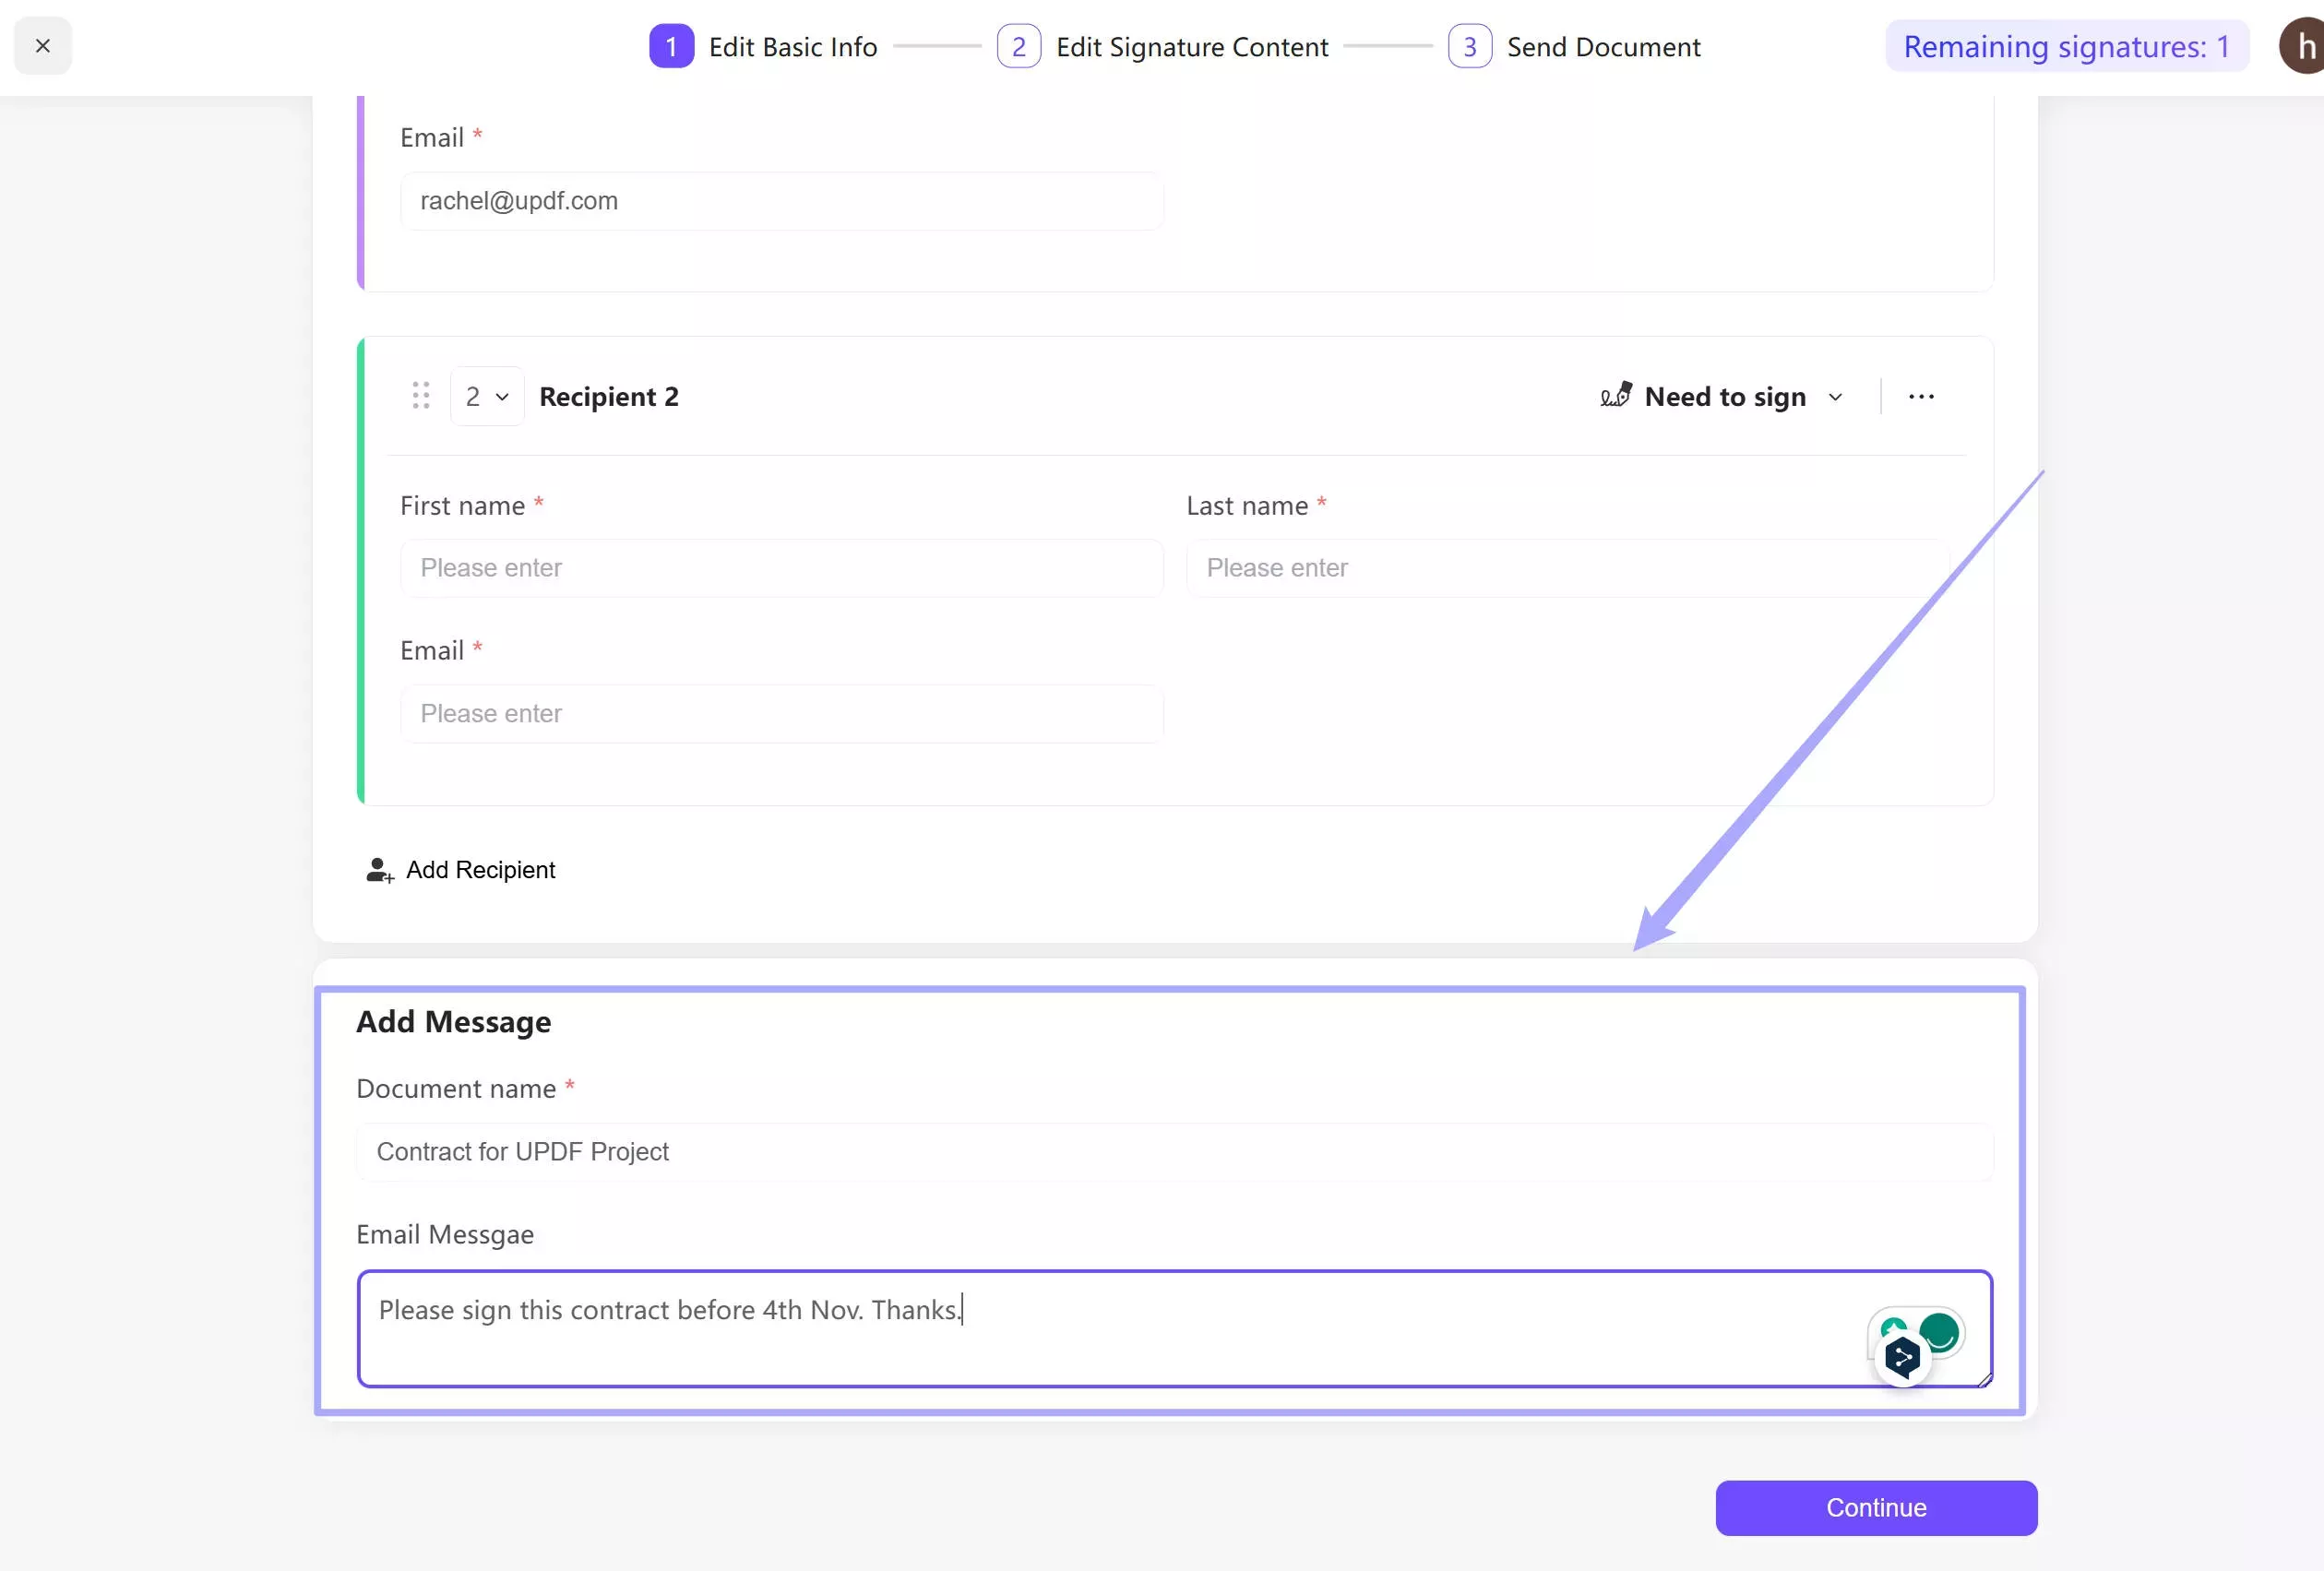Click Add Recipient to add another signer
The image size is (2324, 1571).
point(459,868)
